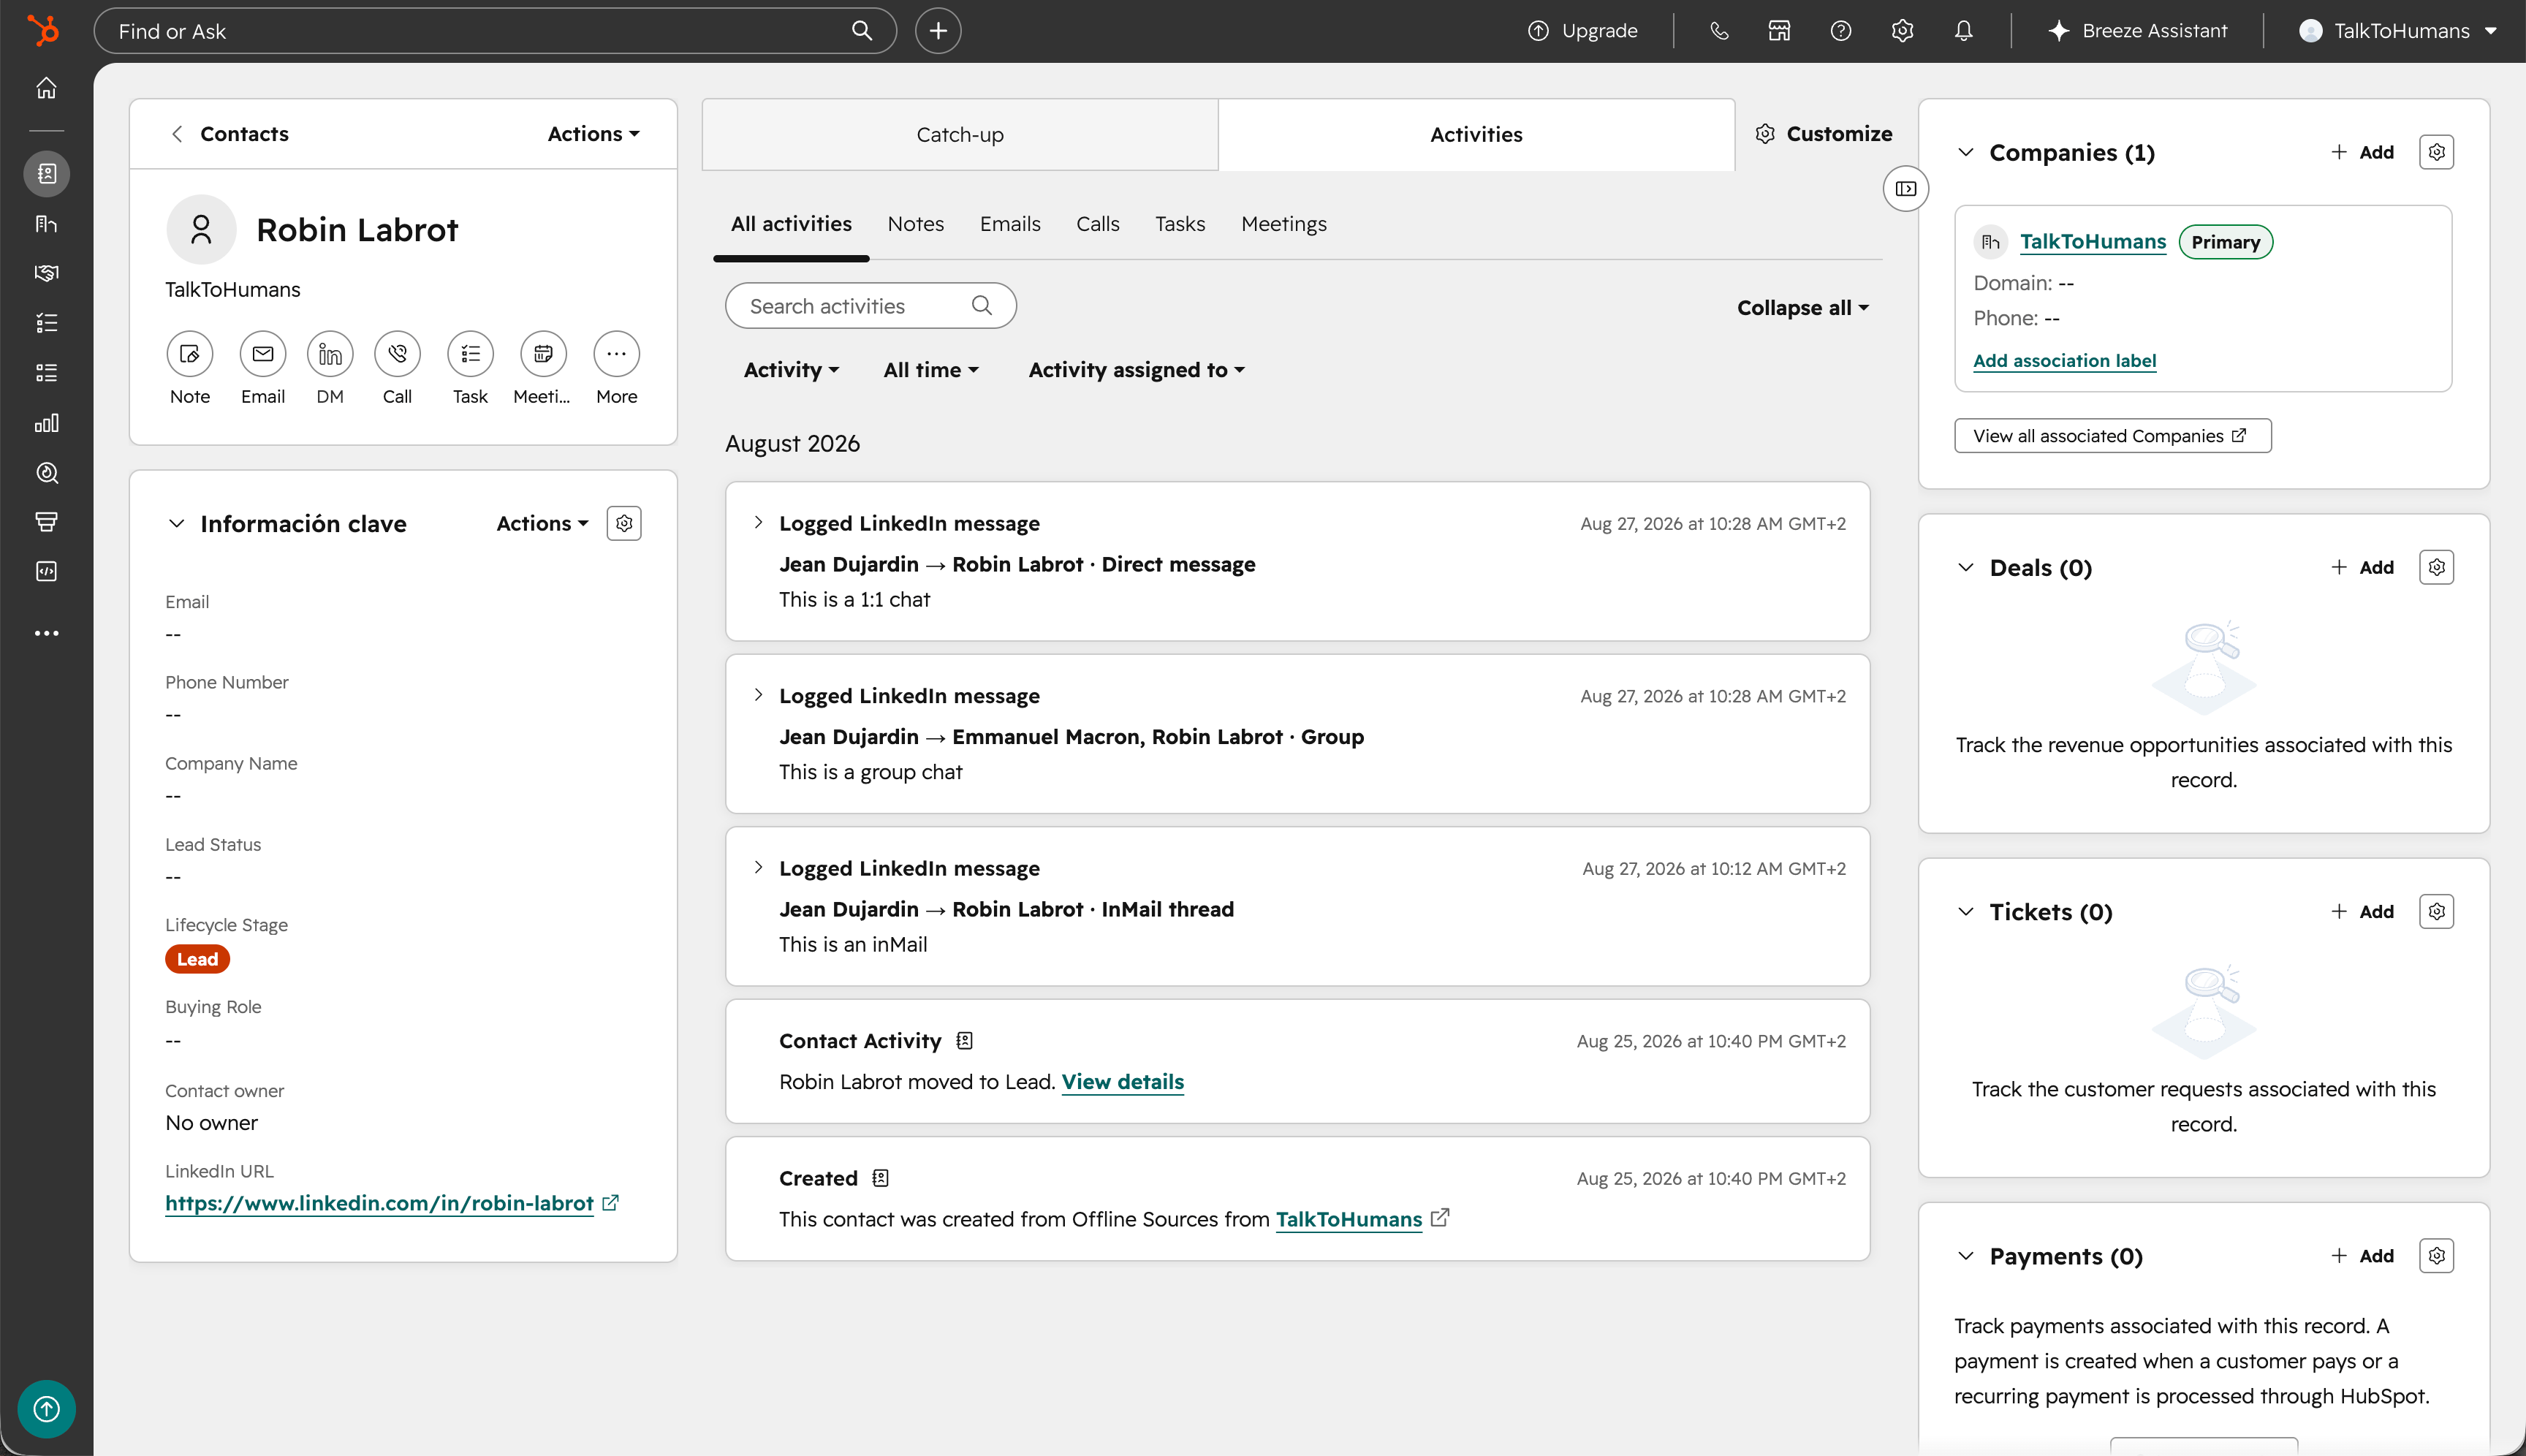Screen dimensions: 2526x1456
Task: Click Upgrade in the top bar
Action: pos(1583,31)
